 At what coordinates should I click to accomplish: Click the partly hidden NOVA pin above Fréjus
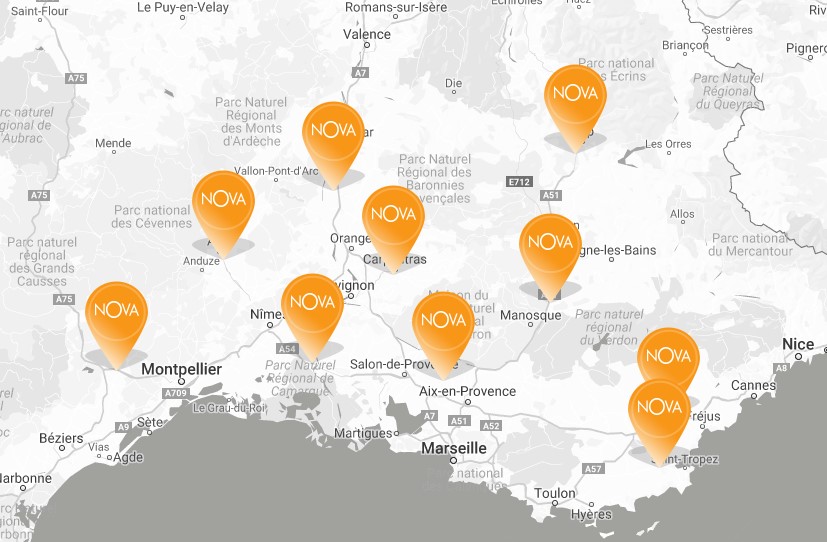668,350
